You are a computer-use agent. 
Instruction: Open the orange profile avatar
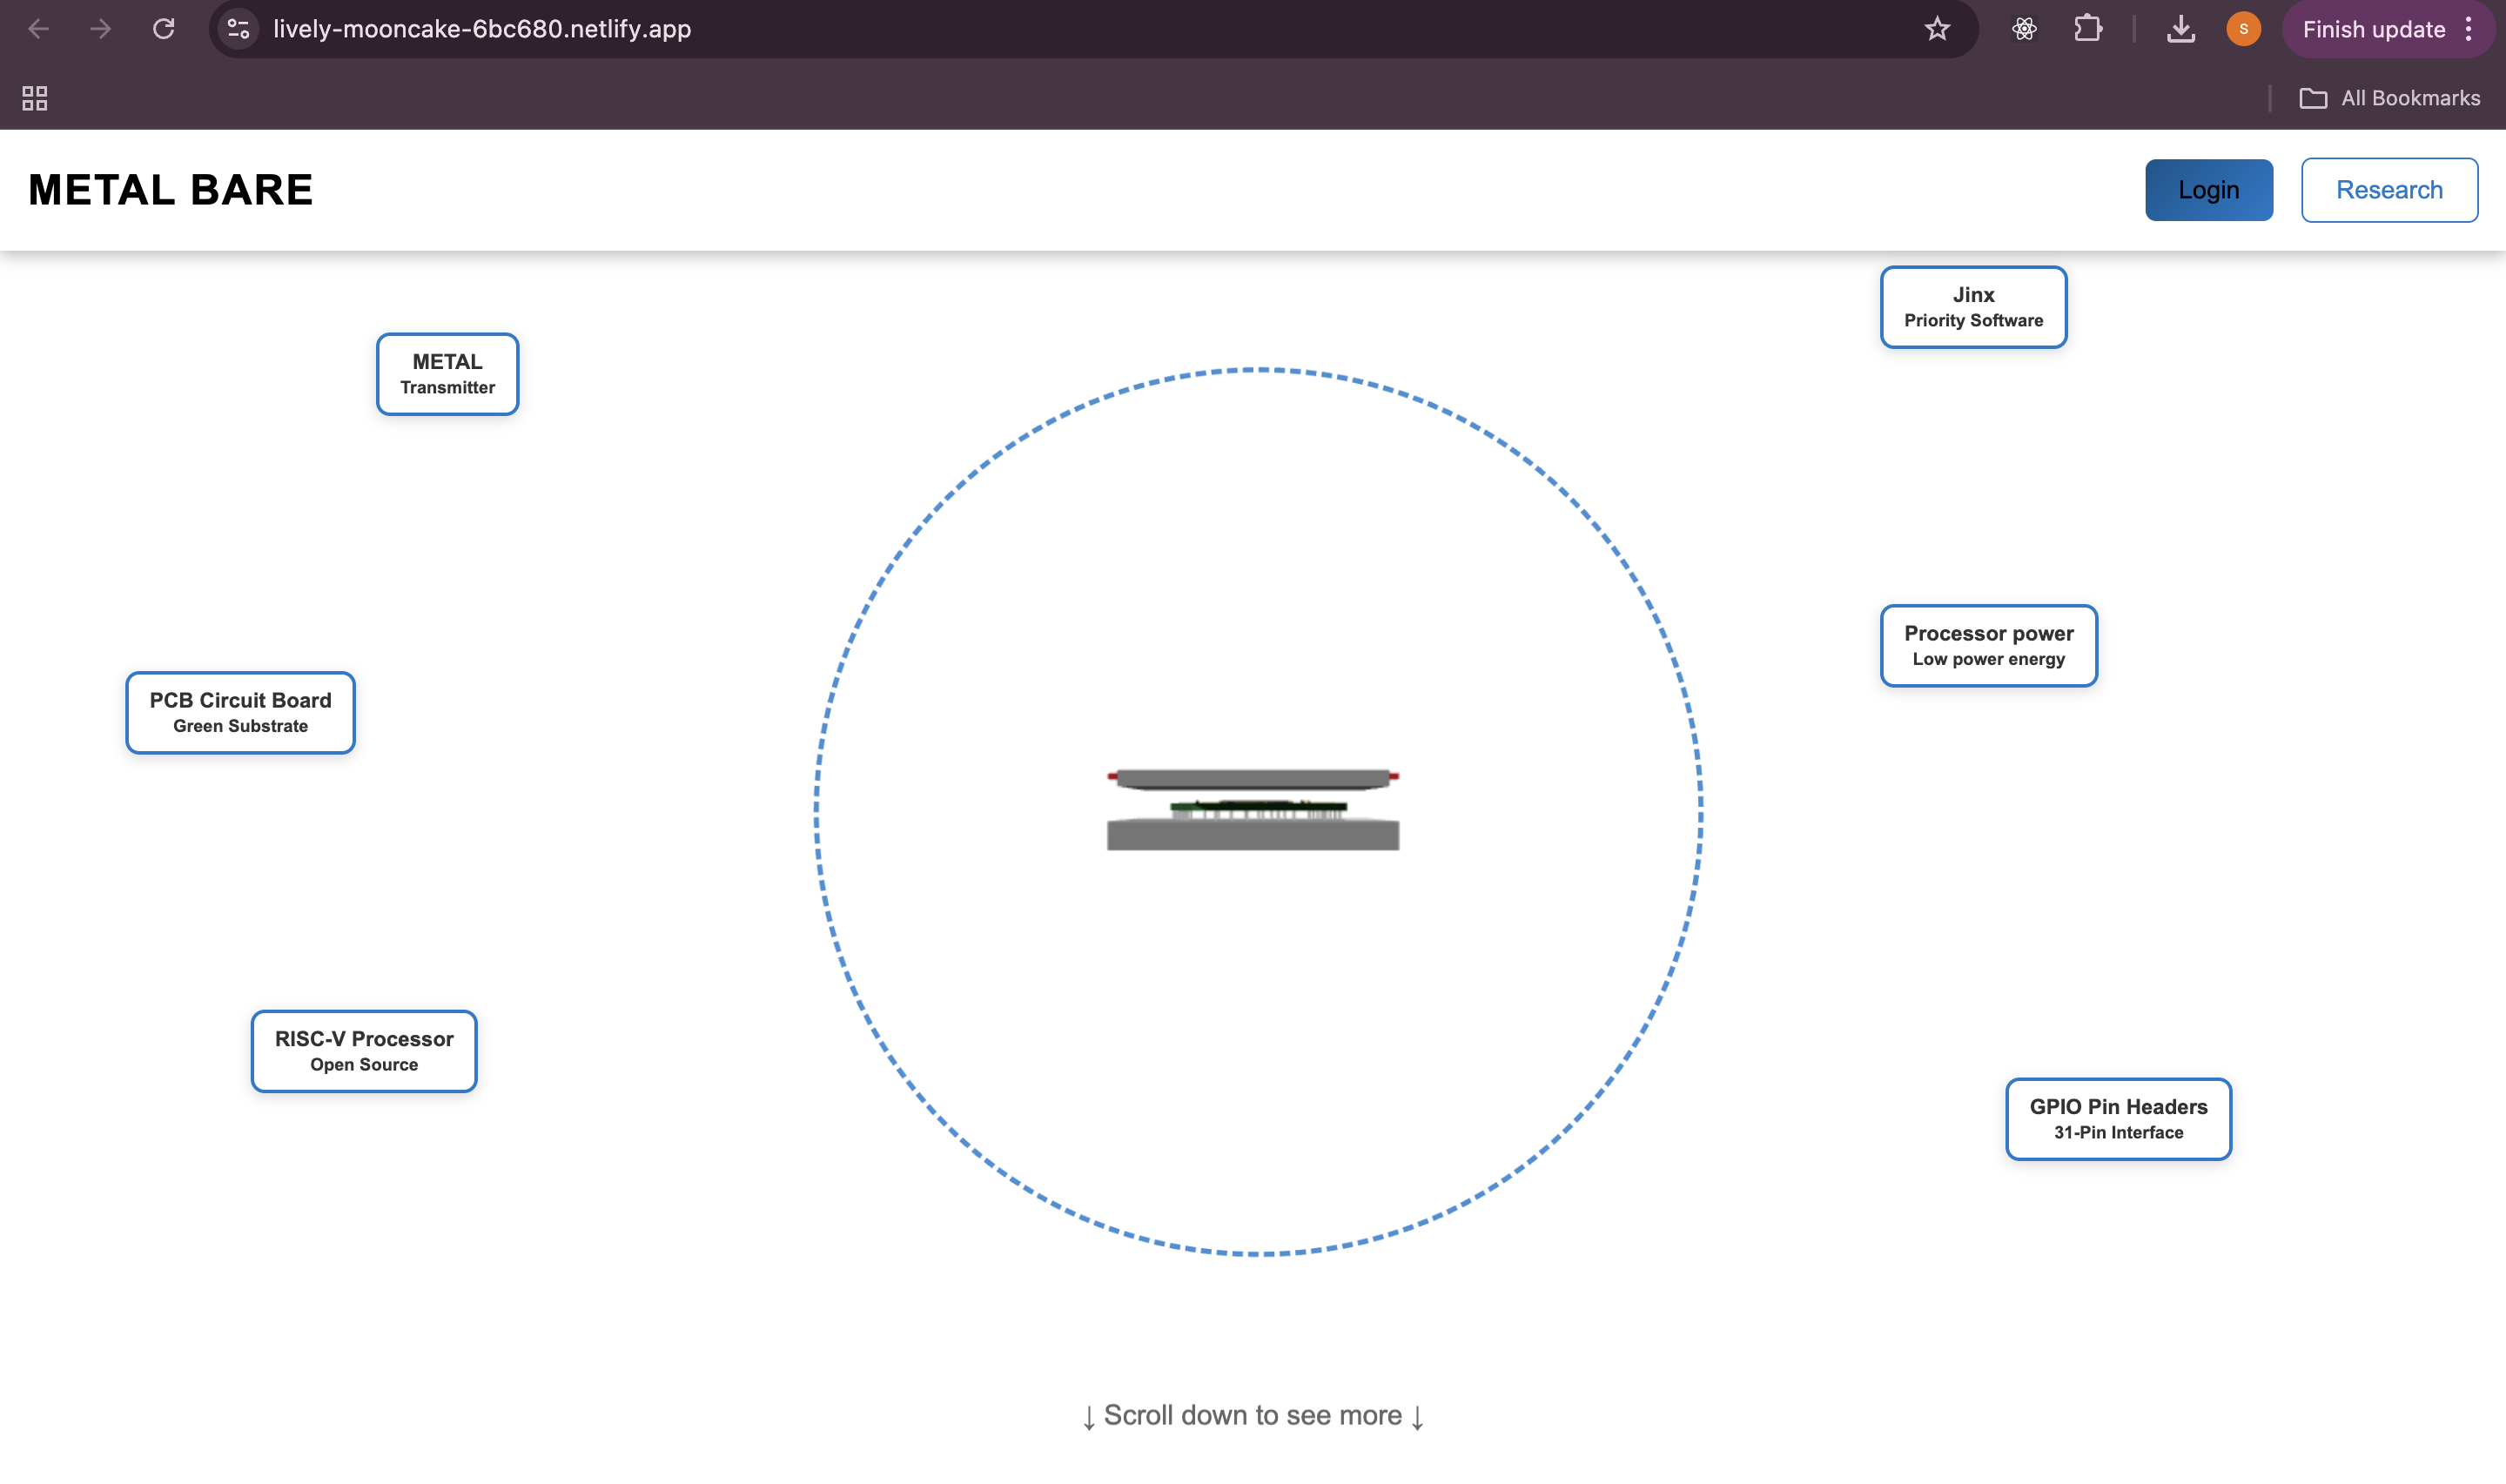pos(2243,29)
